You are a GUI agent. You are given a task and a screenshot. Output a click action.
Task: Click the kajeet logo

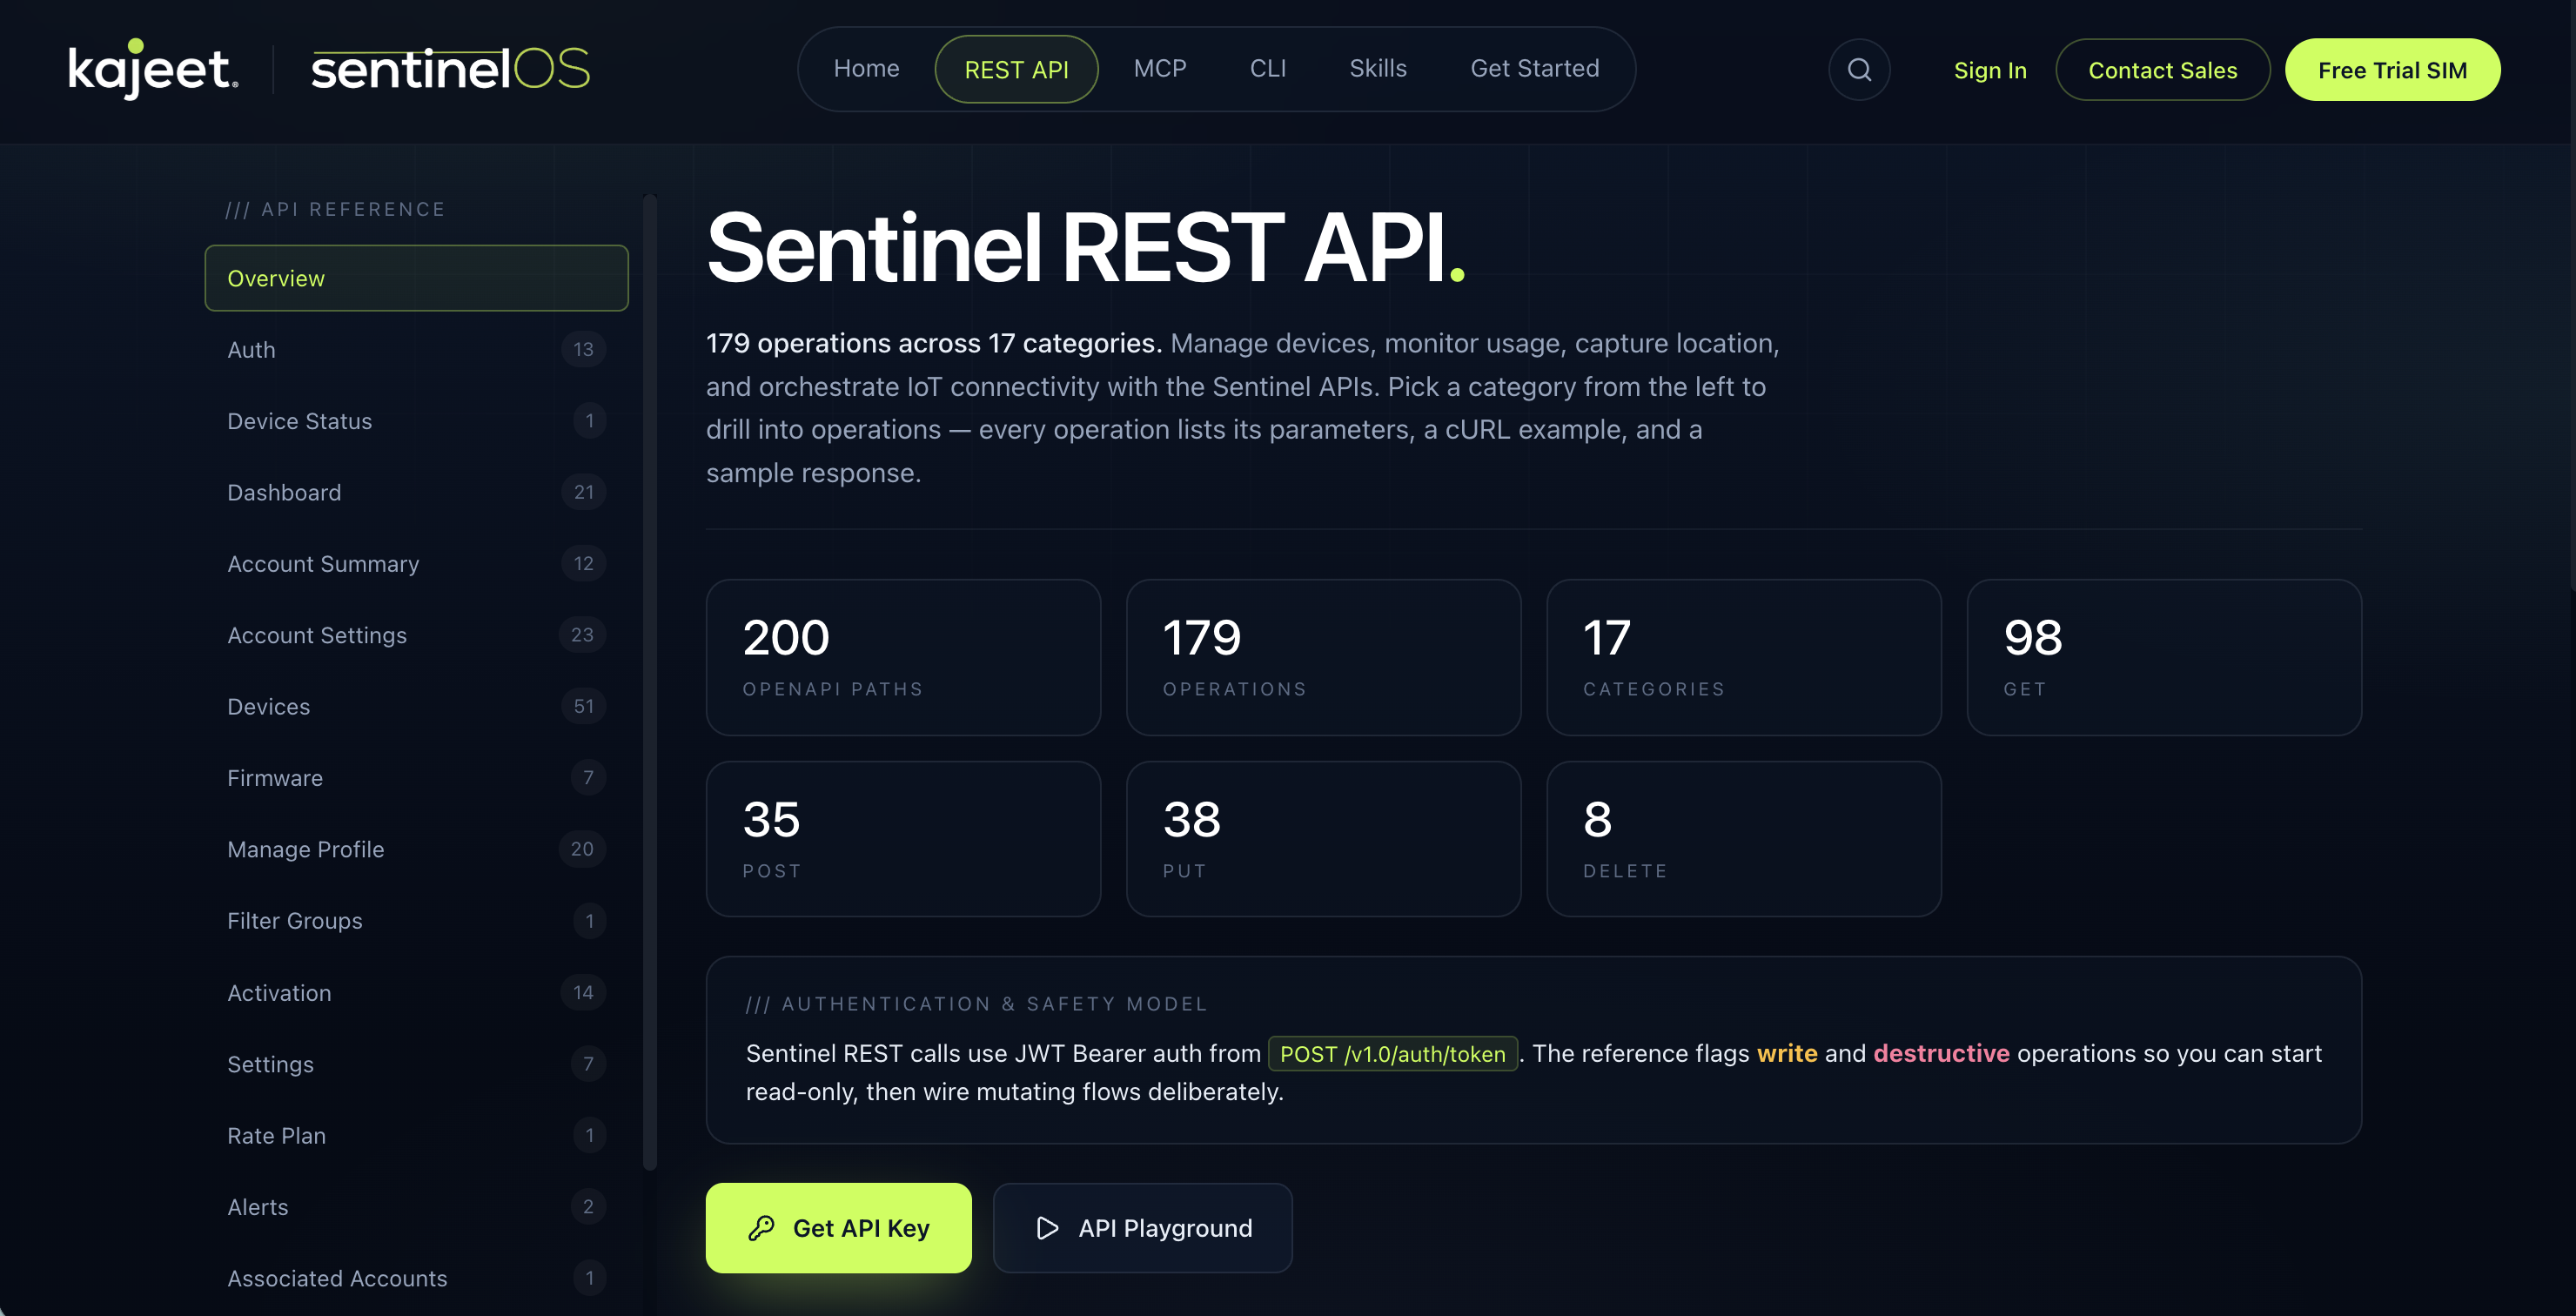tap(153, 69)
